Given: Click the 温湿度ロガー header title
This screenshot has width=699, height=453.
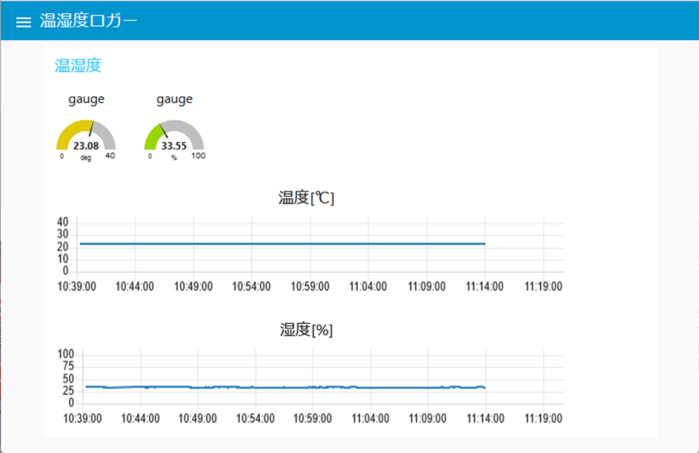Looking at the screenshot, I should pyautogui.click(x=88, y=21).
